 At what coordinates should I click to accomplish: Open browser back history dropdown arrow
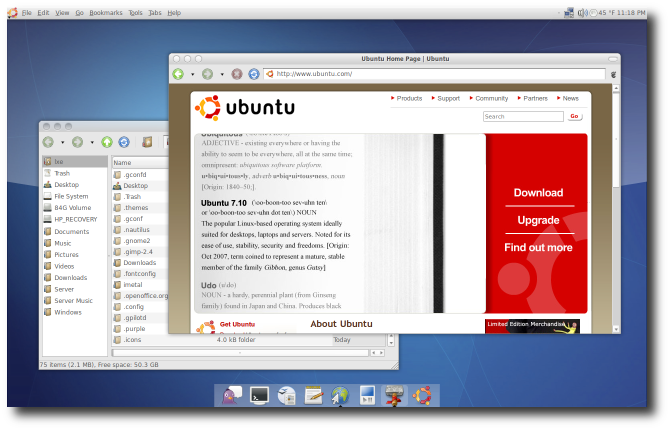(193, 74)
